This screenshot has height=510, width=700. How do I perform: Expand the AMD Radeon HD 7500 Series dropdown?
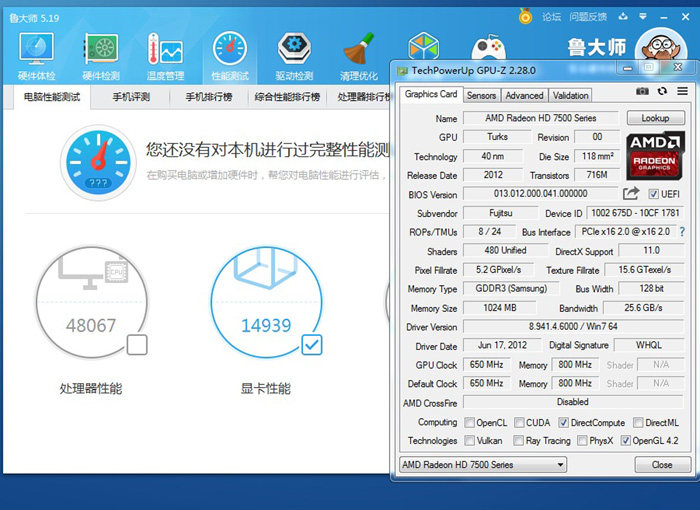(x=483, y=464)
